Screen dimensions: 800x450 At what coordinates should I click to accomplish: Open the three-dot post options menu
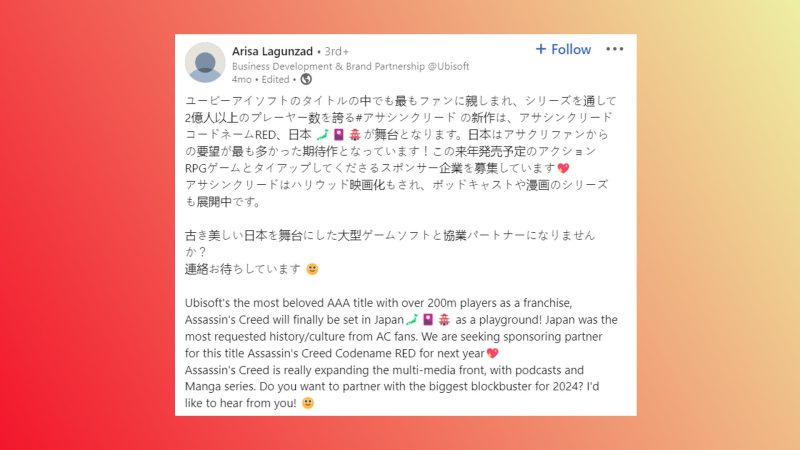[614, 49]
